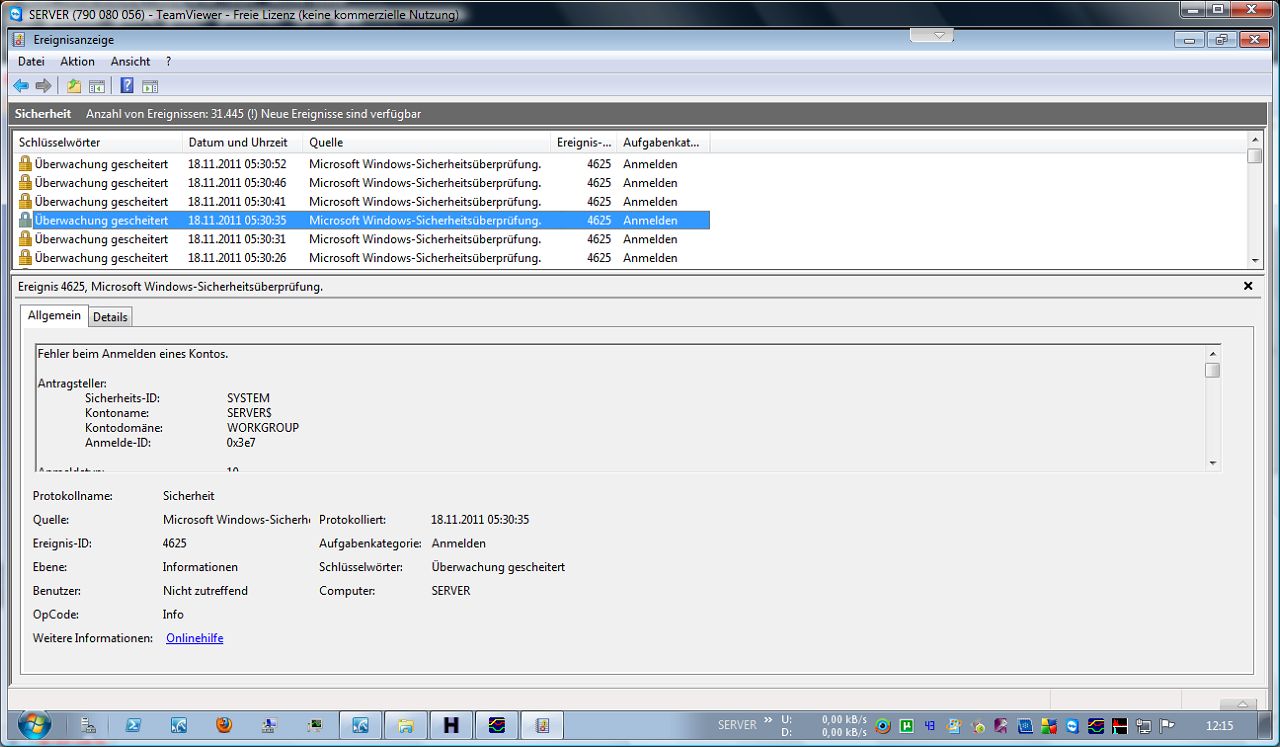The width and height of the screenshot is (1280, 747).
Task: Click the TeamViewer tray icon
Action: tap(1072, 726)
